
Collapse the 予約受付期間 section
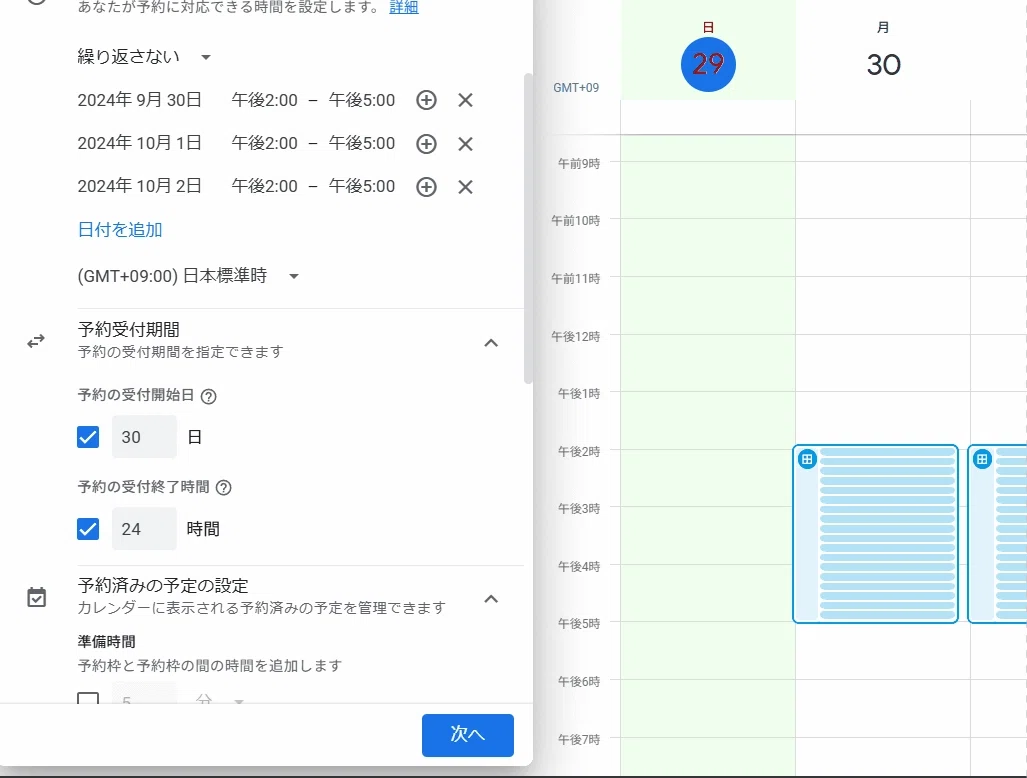491,343
